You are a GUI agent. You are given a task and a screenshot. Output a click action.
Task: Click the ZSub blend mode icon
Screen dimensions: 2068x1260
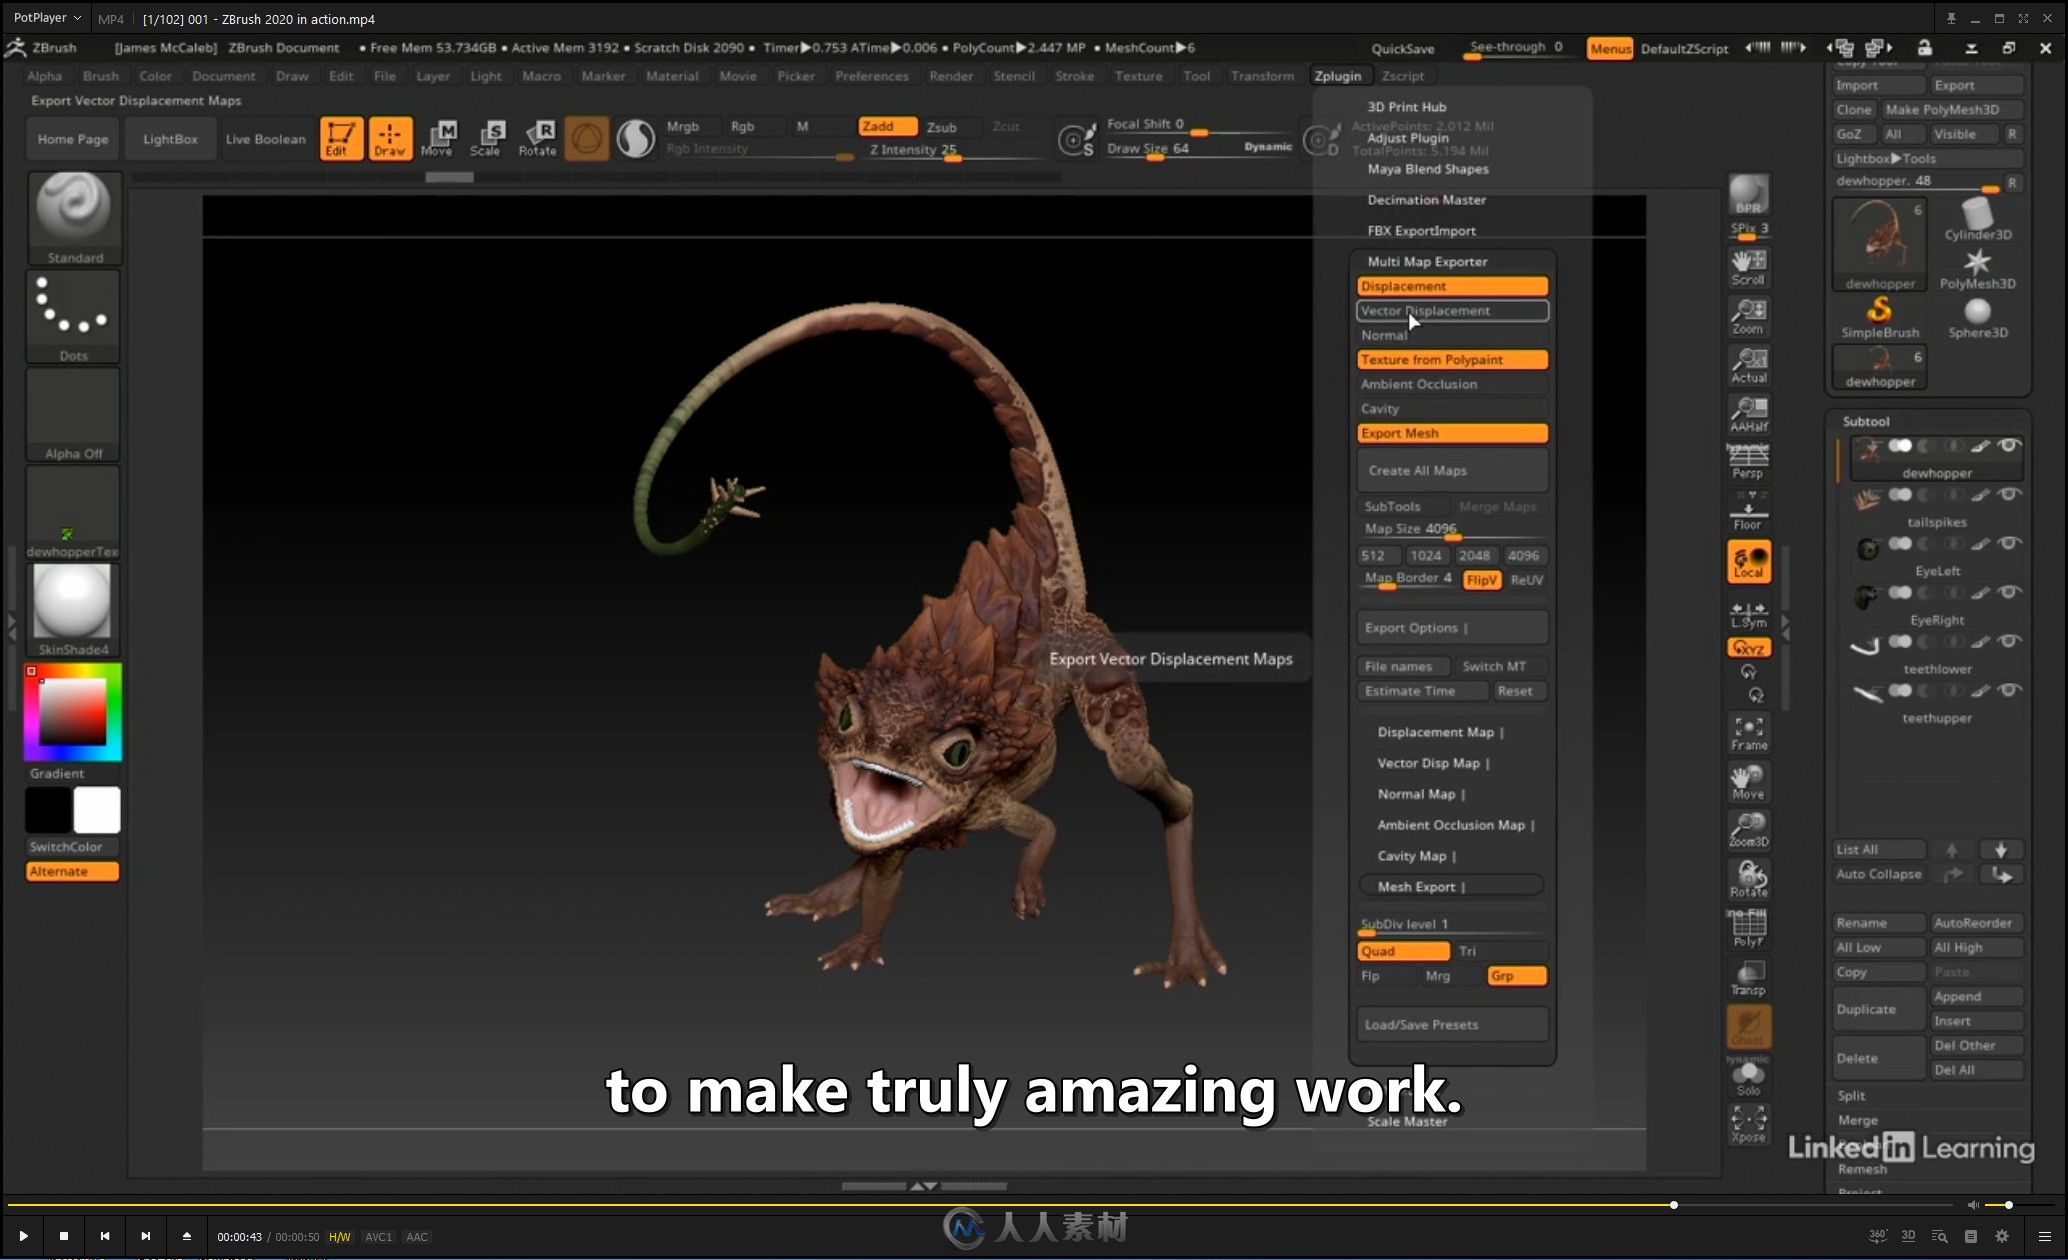(x=942, y=126)
